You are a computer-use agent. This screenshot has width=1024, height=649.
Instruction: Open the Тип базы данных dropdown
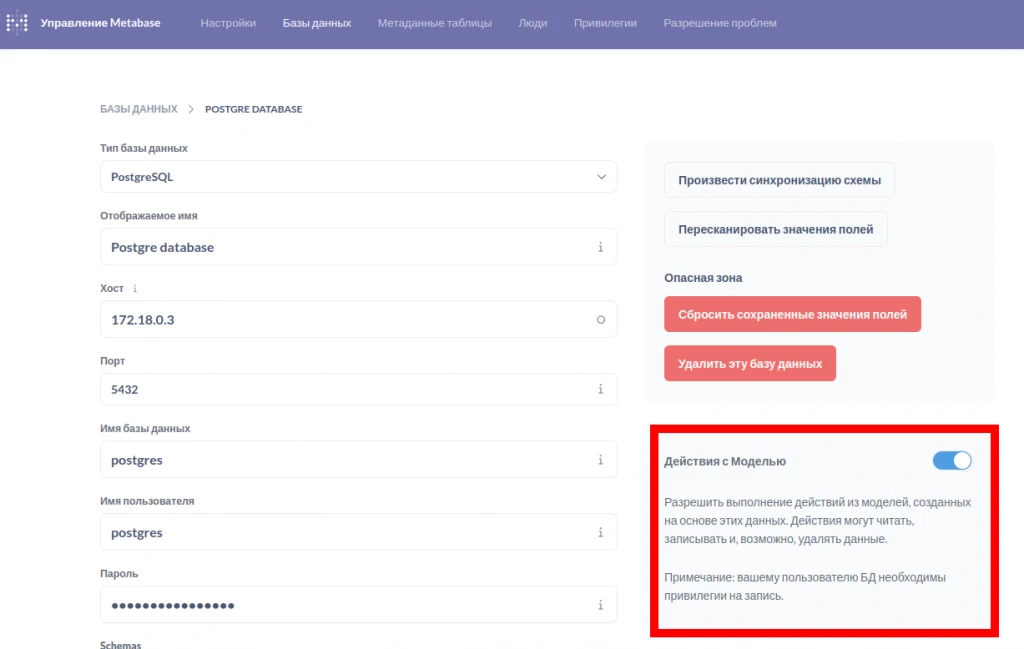click(x=359, y=176)
